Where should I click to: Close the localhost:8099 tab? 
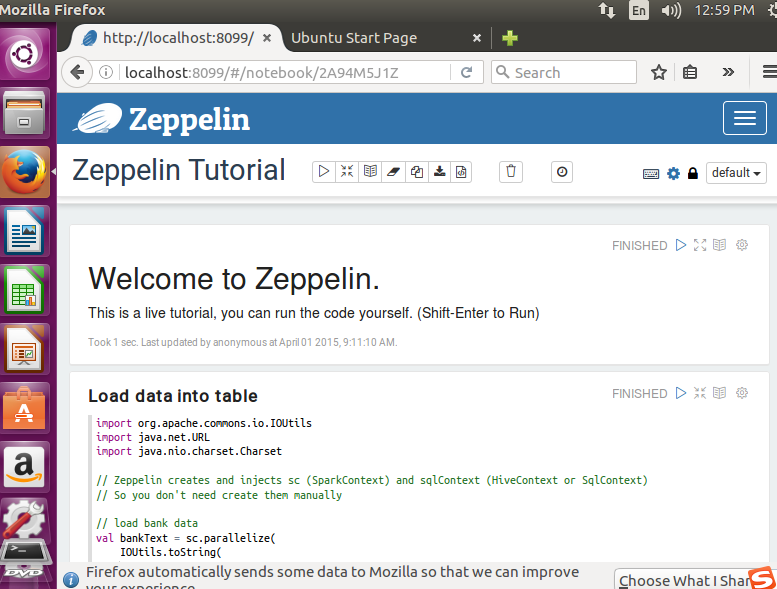point(267,38)
